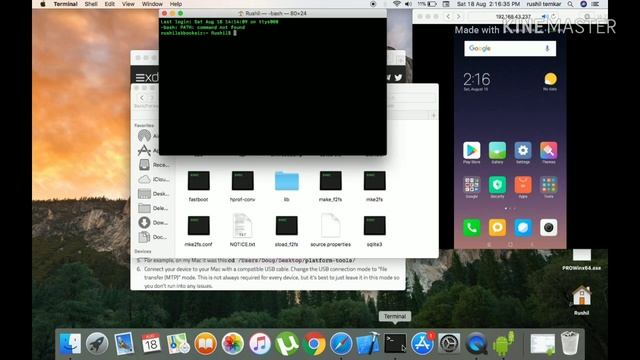Image resolution: width=640 pixels, height=360 pixels.
Task: Open the Terminal menu in menu bar
Action: pyautogui.click(x=65, y=4)
